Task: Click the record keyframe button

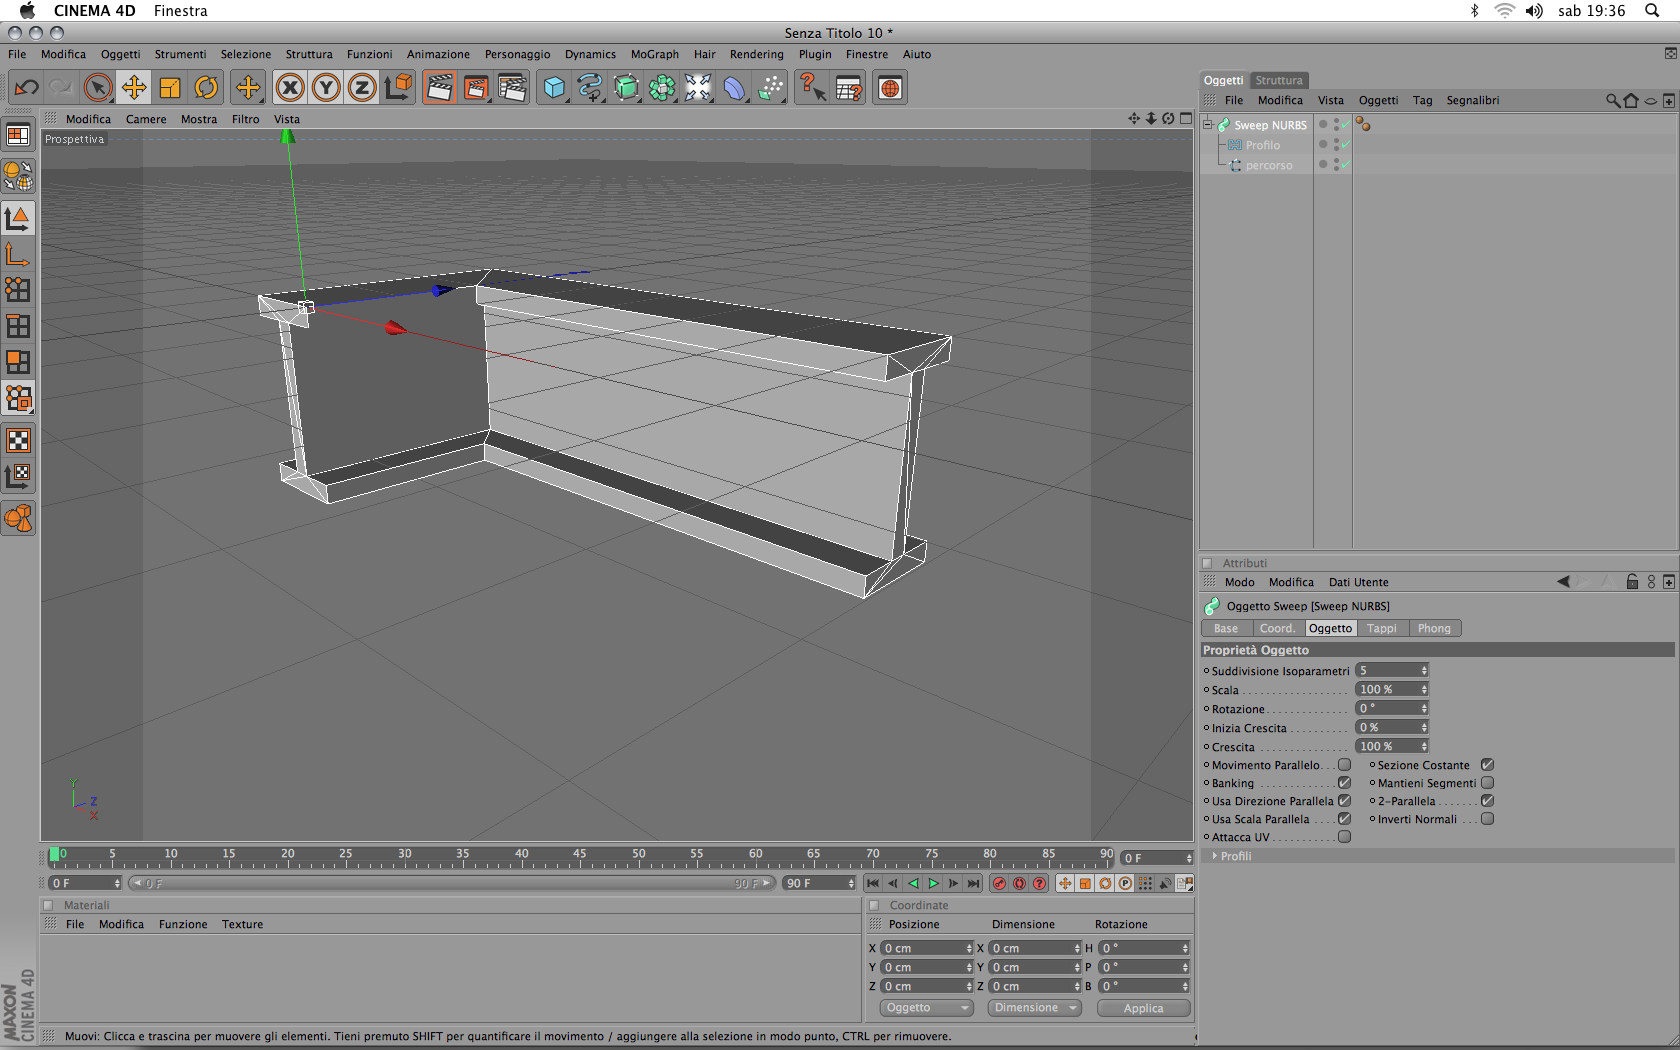Action: 999,883
